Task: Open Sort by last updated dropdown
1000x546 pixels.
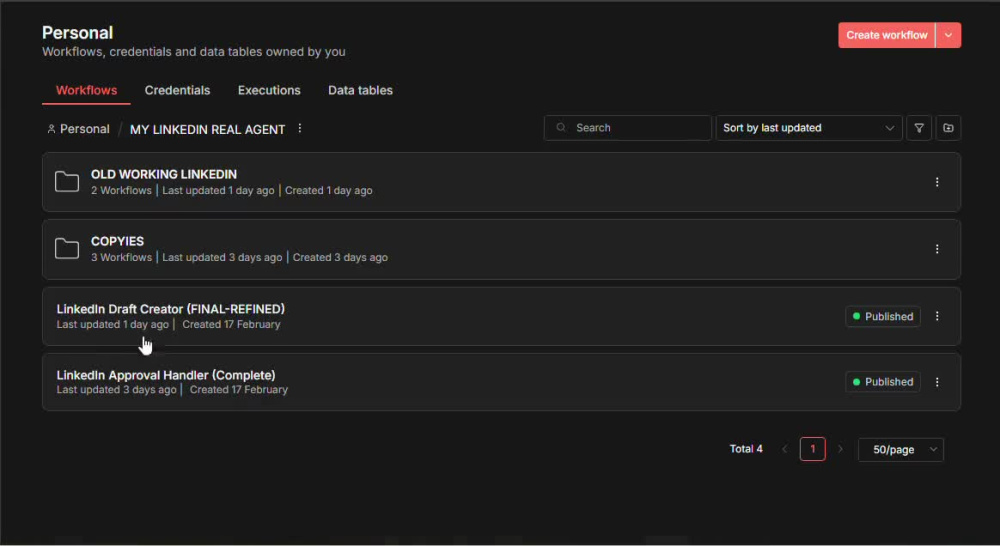Action: (x=809, y=128)
